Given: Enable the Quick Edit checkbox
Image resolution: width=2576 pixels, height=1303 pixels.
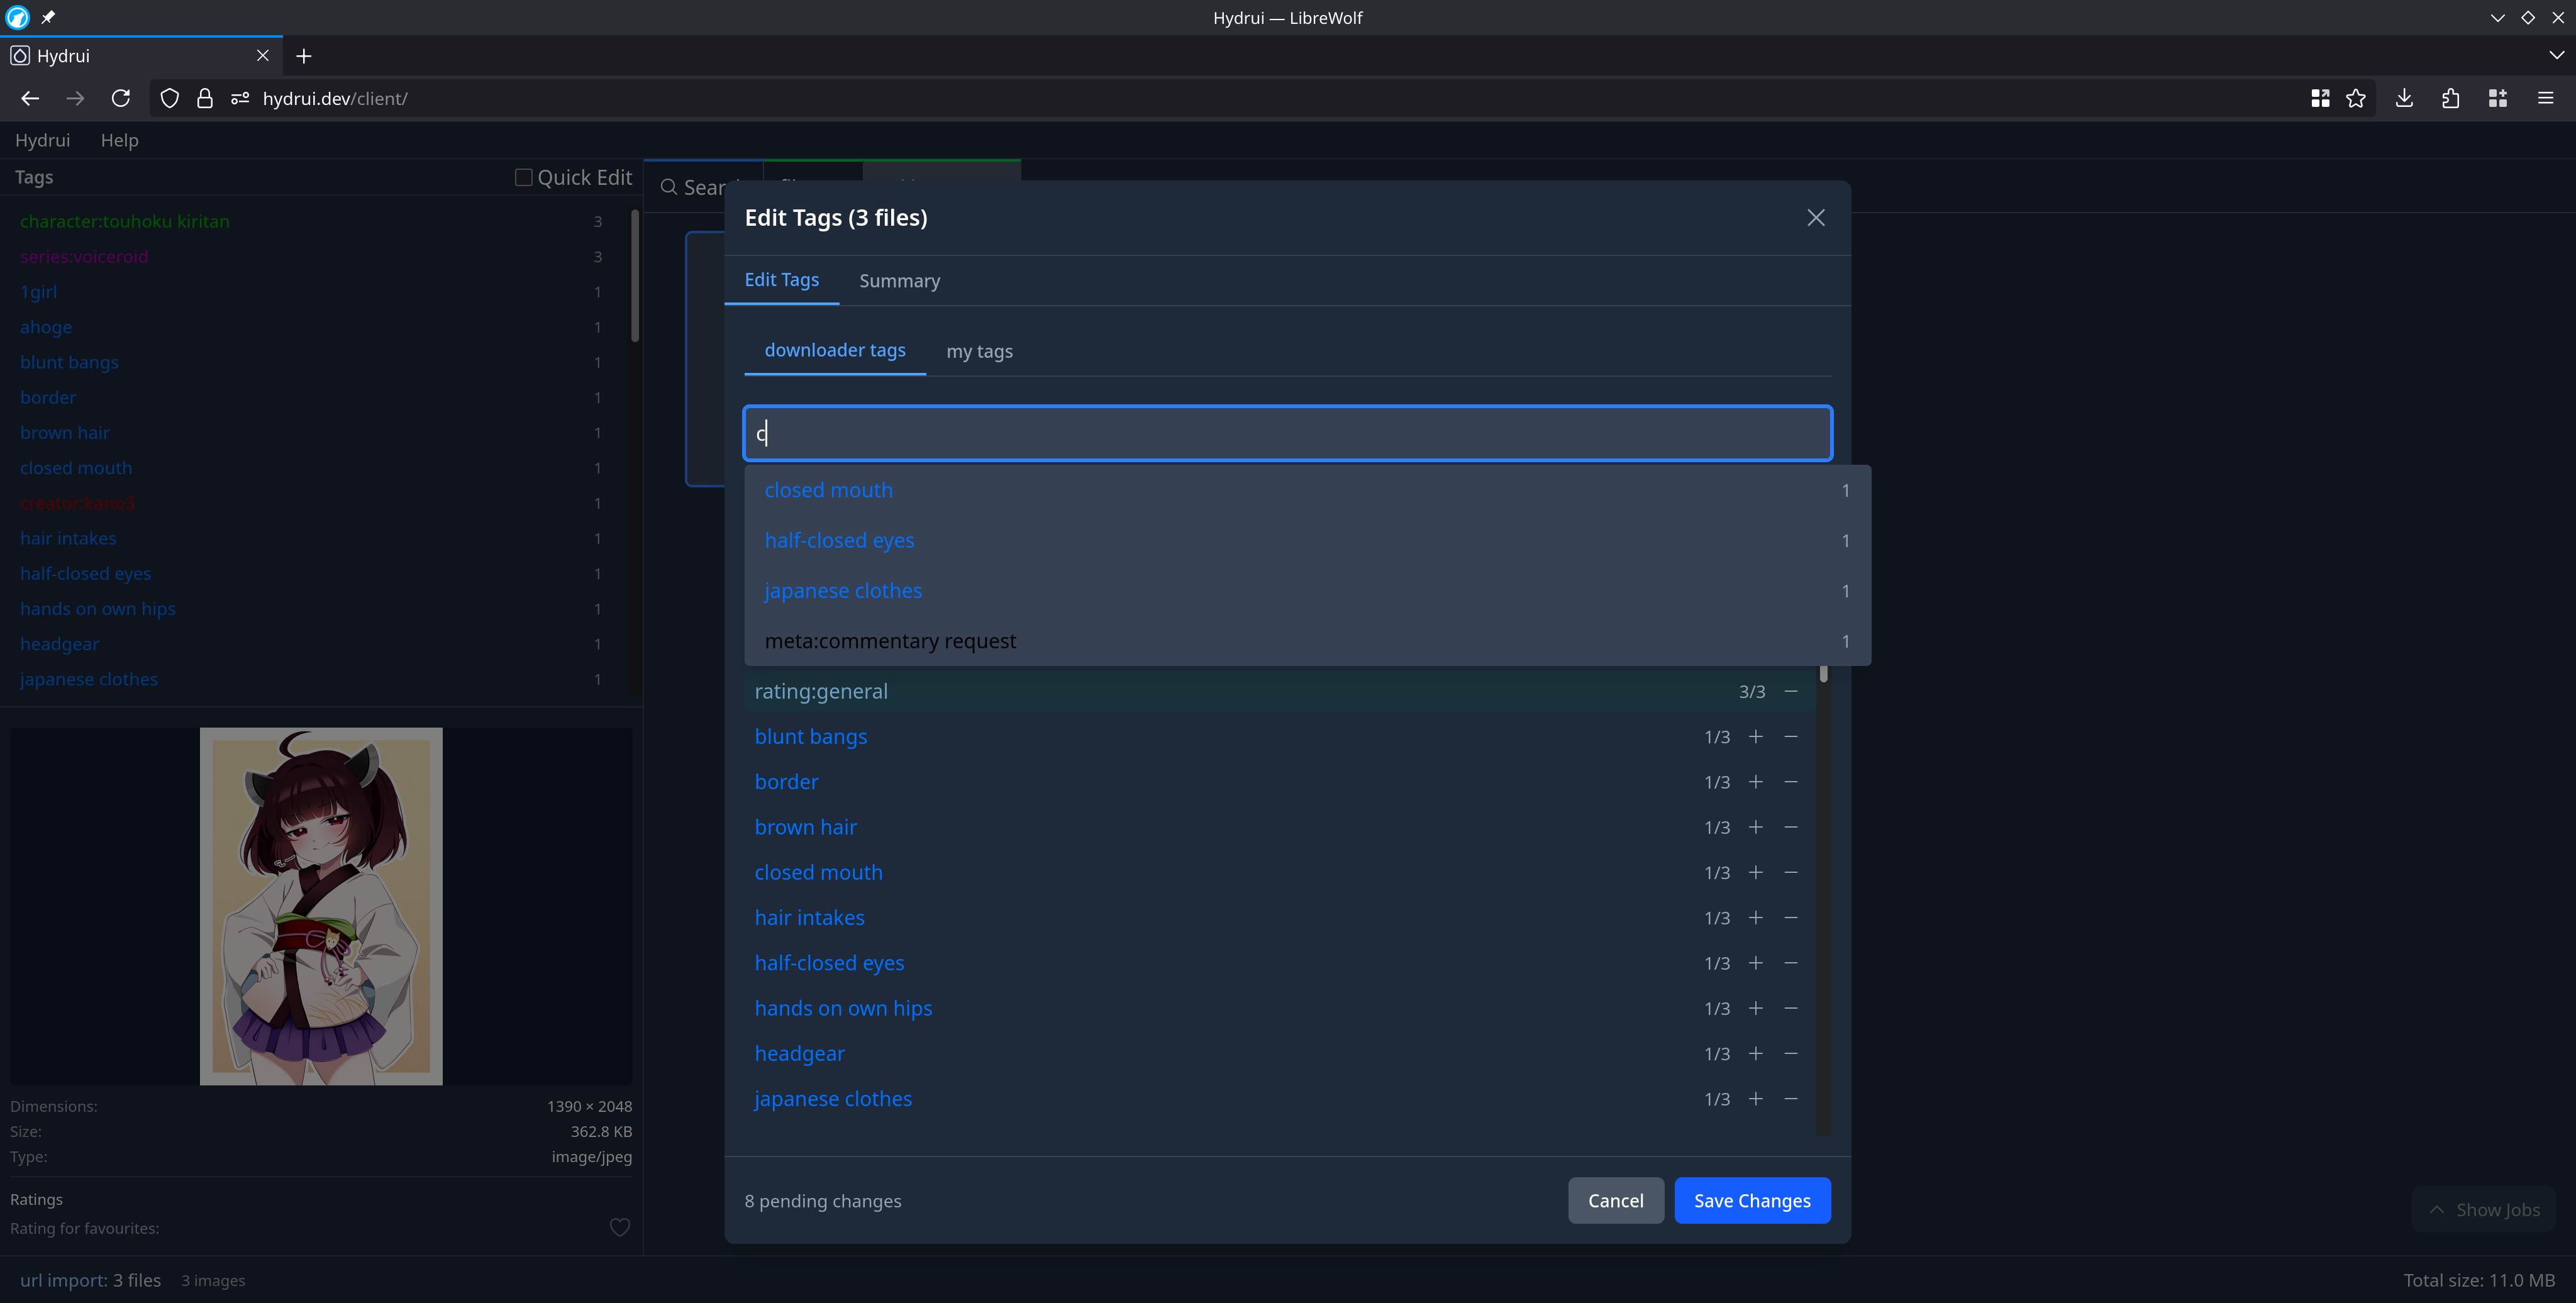Looking at the screenshot, I should pyautogui.click(x=523, y=177).
